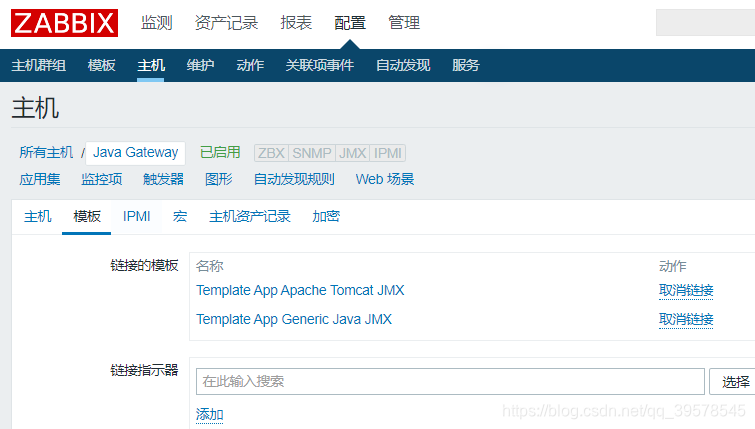This screenshot has width=755, height=429.
Task: Go to 动作 submenu
Action: point(250,65)
